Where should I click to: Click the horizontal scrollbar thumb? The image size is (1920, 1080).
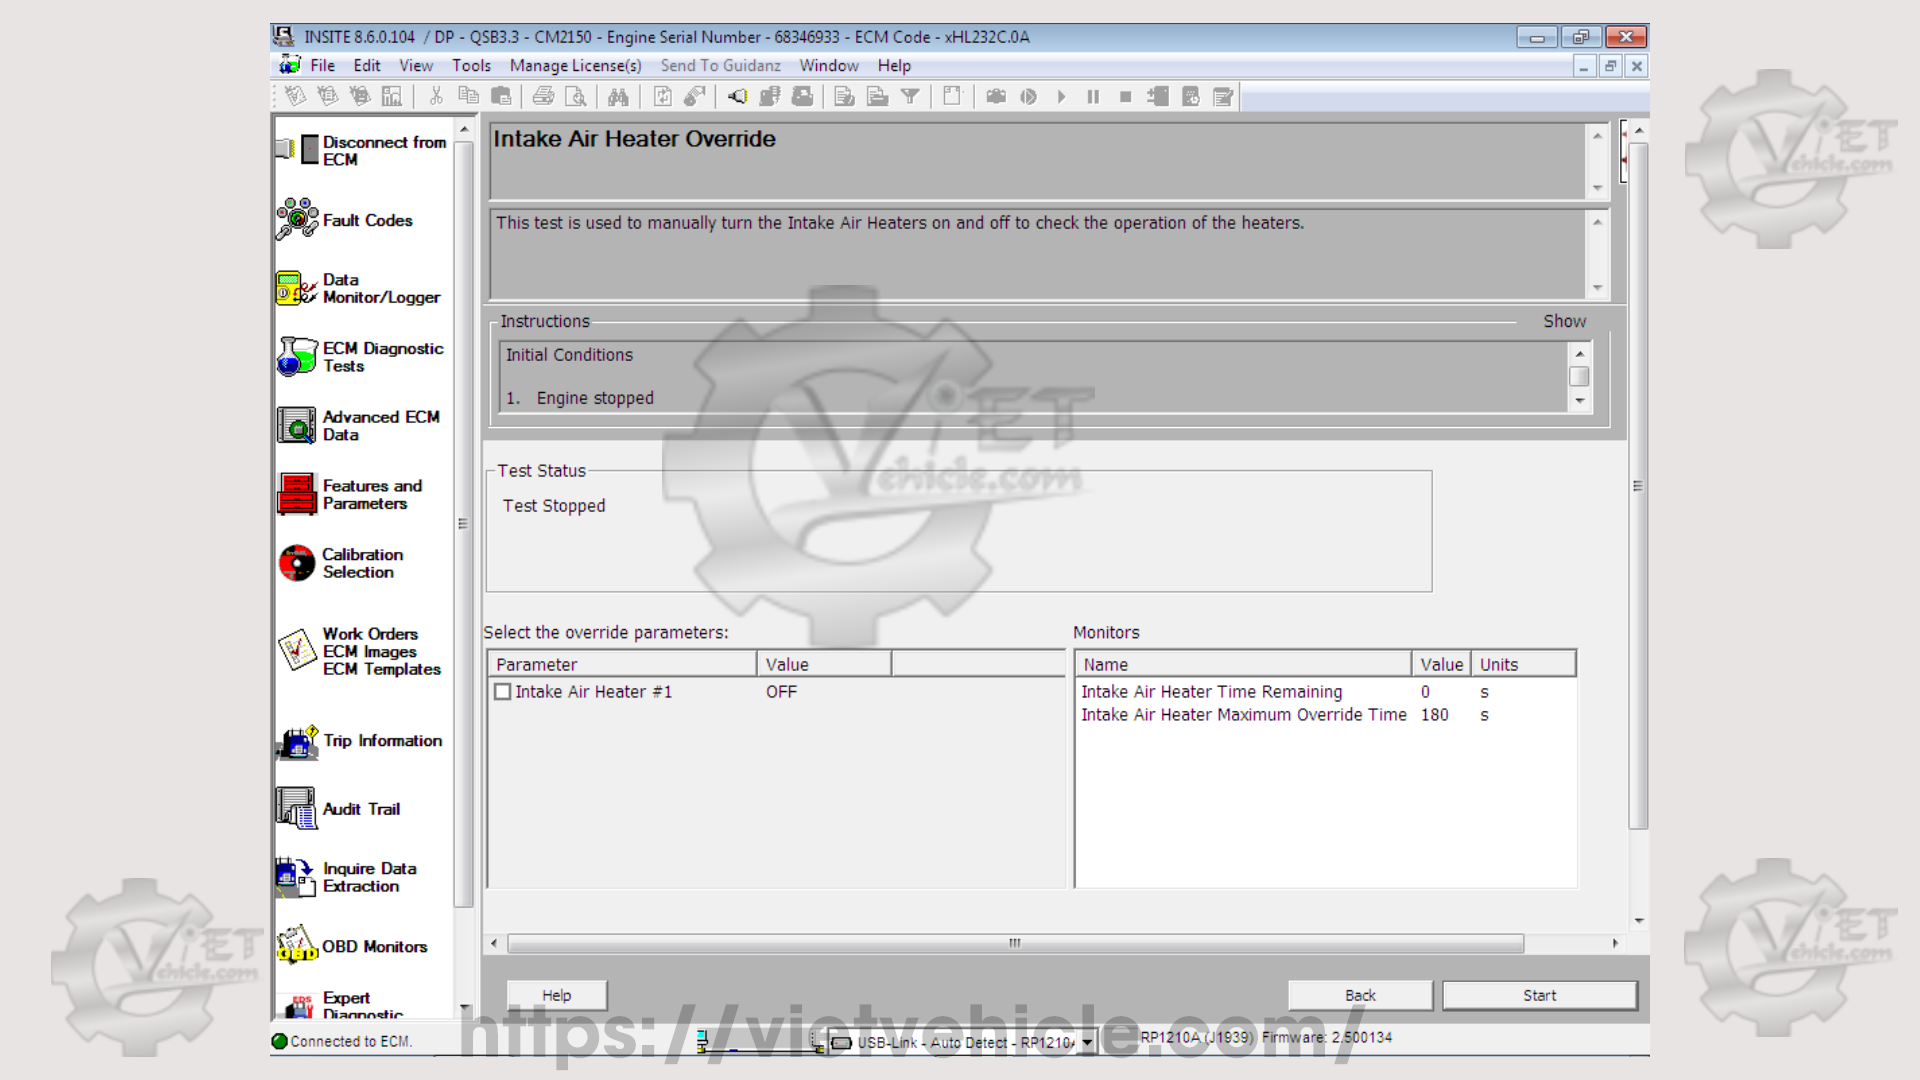[x=1015, y=943]
